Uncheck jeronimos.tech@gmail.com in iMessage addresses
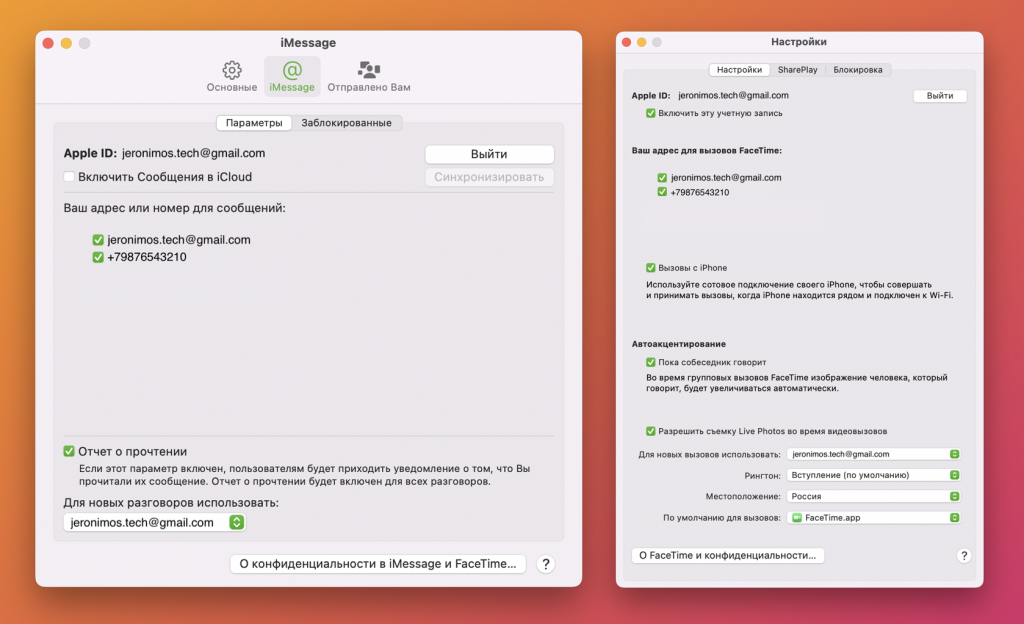1024x624 pixels. [x=98, y=240]
